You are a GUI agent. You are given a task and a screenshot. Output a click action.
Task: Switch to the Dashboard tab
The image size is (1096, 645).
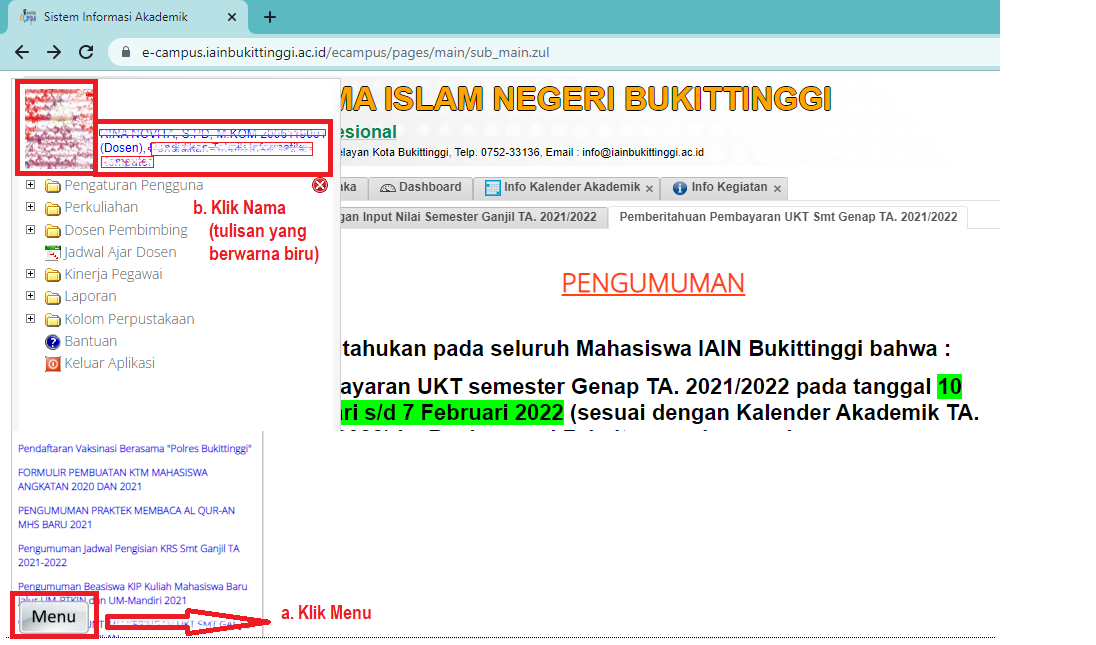(420, 187)
